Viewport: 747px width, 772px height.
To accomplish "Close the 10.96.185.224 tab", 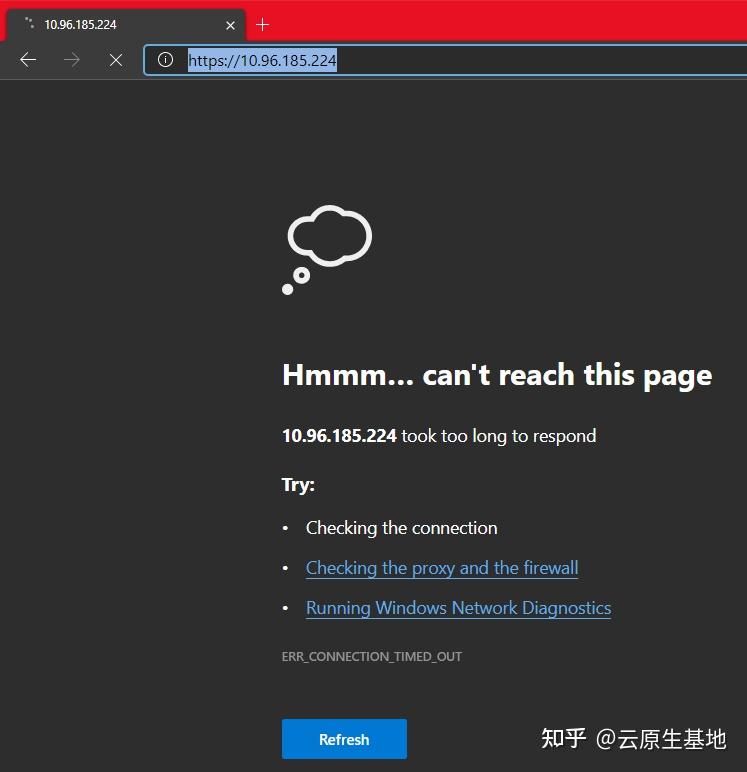I will tap(230, 25).
